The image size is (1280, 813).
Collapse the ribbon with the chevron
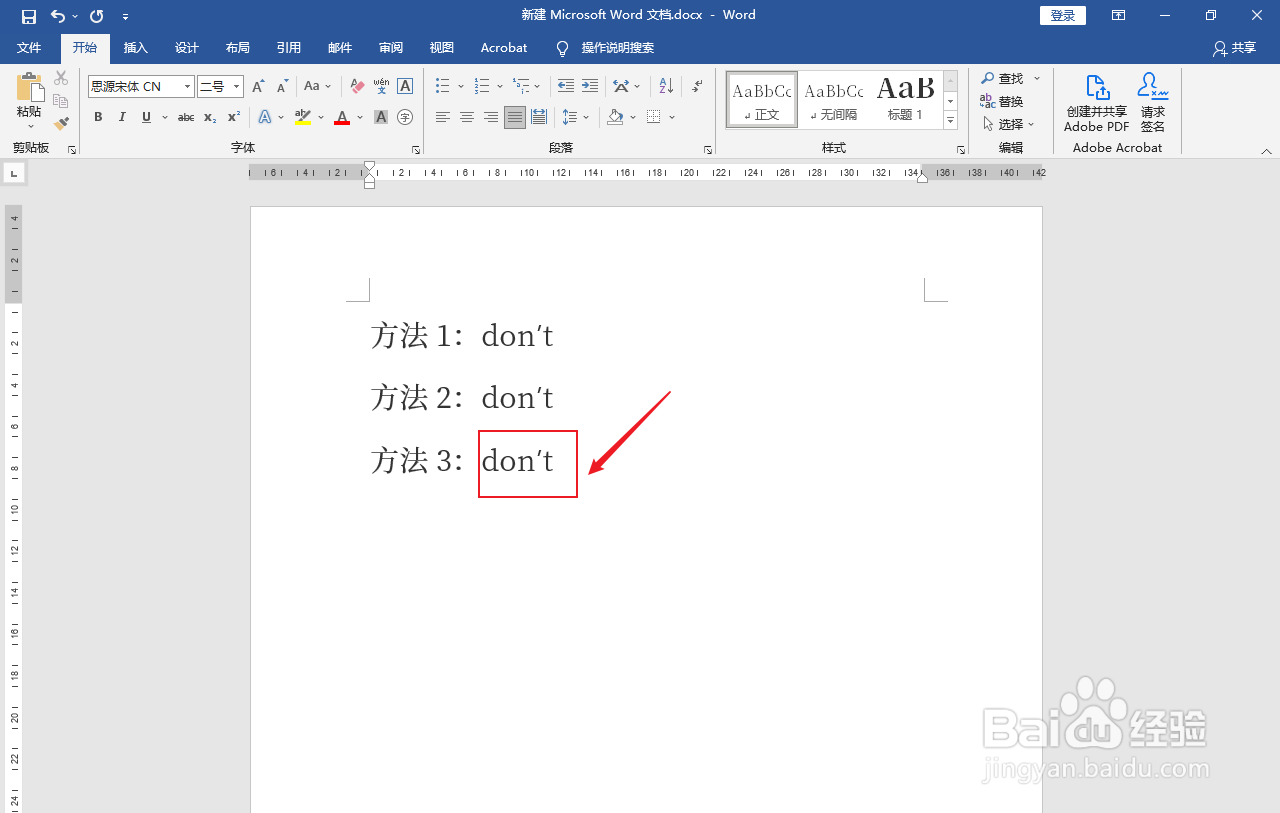(1266, 151)
